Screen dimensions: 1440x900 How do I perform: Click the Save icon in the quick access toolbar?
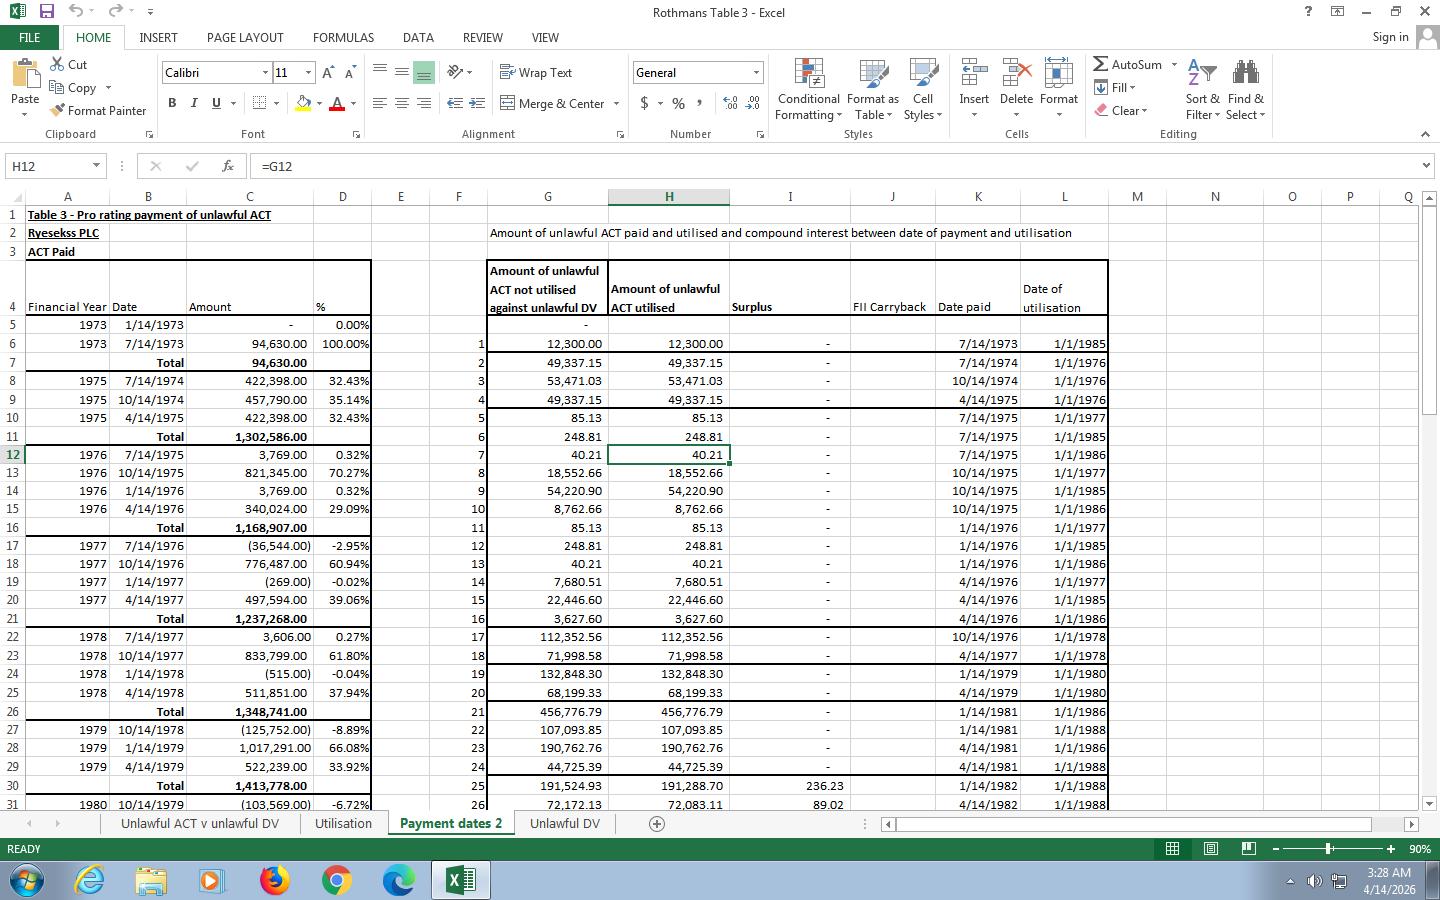click(46, 12)
